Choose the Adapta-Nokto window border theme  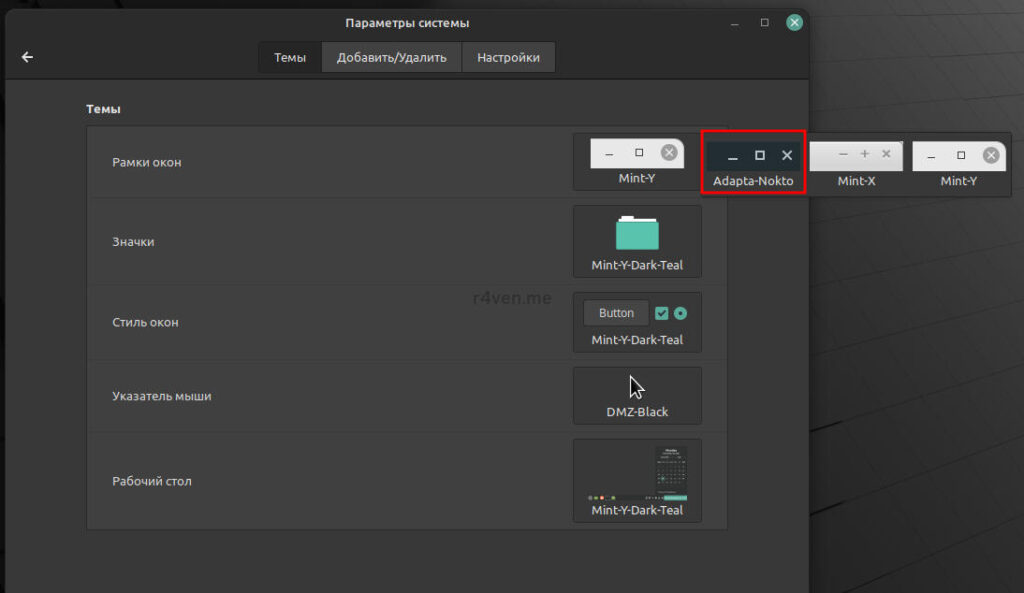tap(753, 163)
